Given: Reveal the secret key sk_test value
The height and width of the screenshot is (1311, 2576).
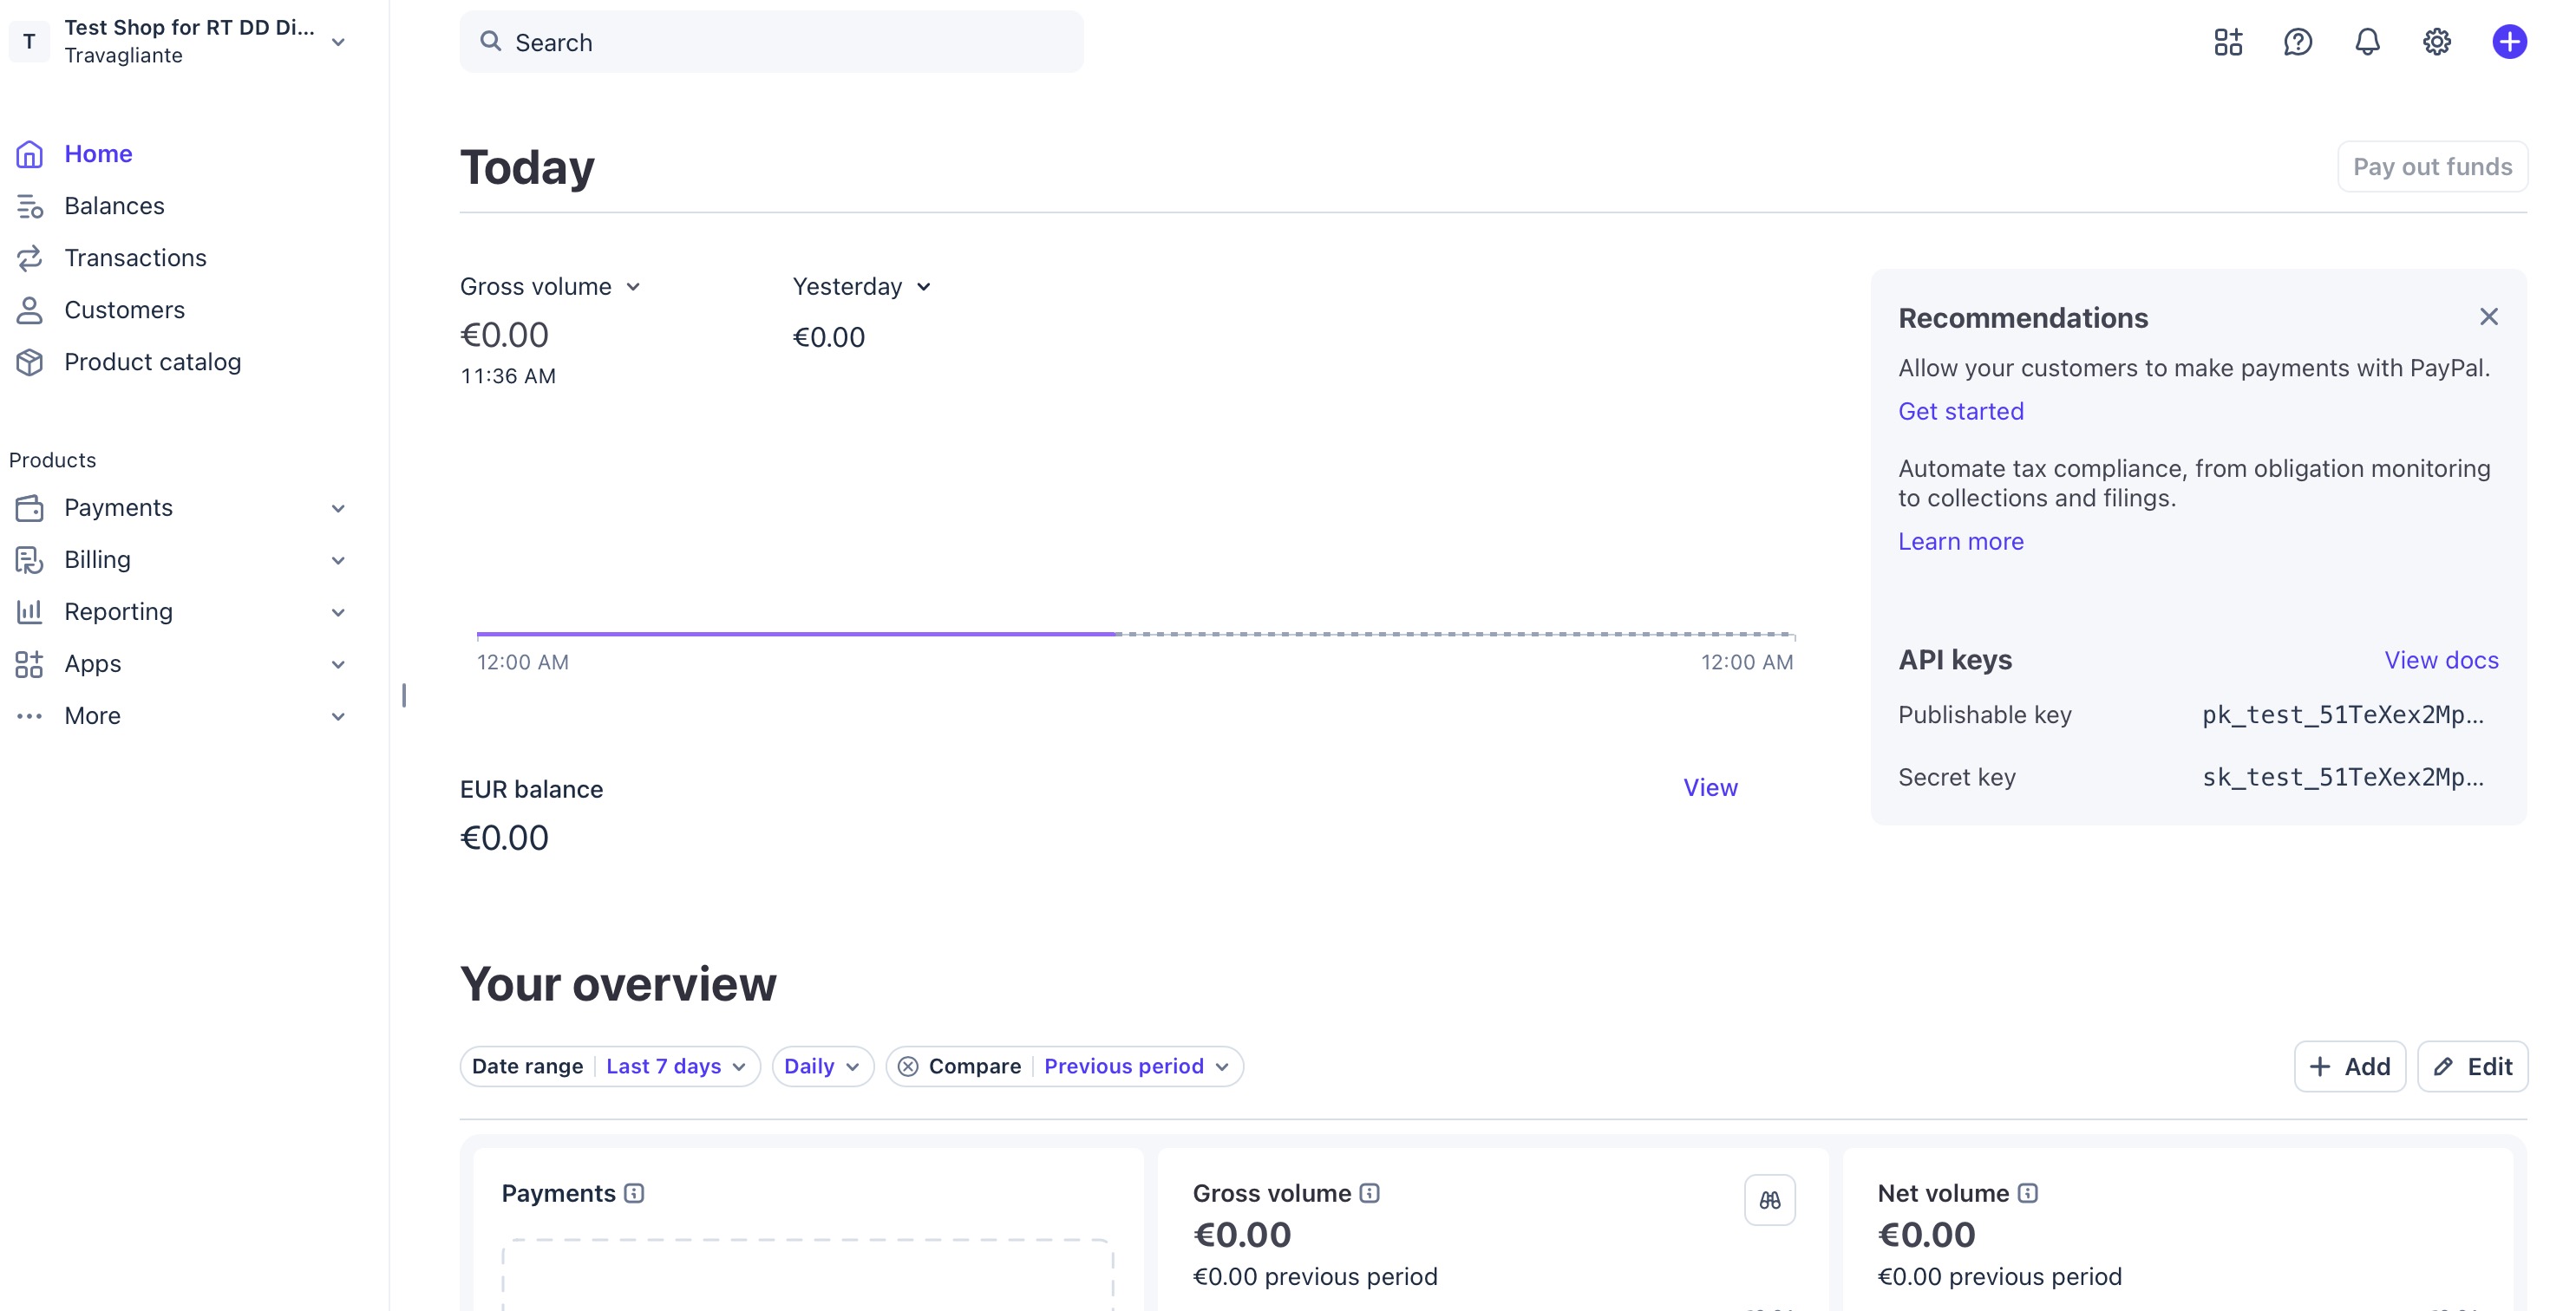Looking at the screenshot, I should pos(2342,777).
